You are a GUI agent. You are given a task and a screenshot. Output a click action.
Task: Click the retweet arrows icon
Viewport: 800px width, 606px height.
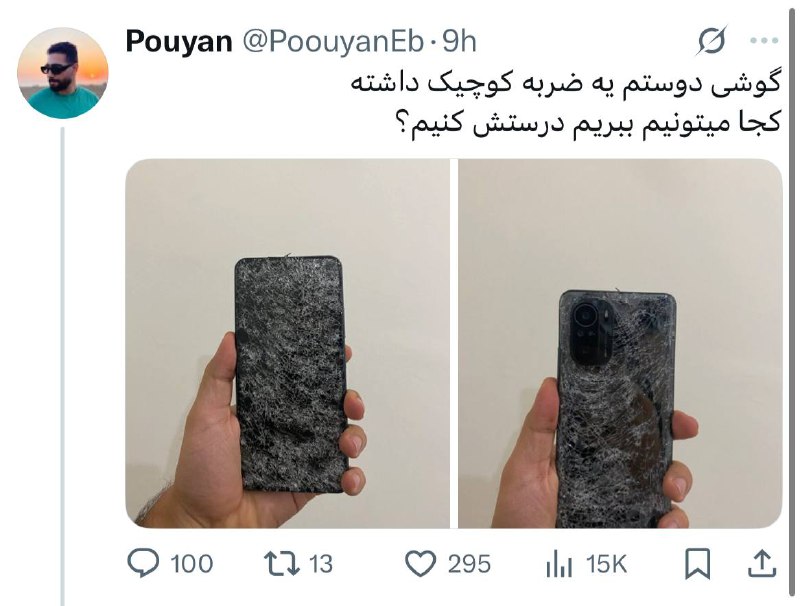(281, 564)
